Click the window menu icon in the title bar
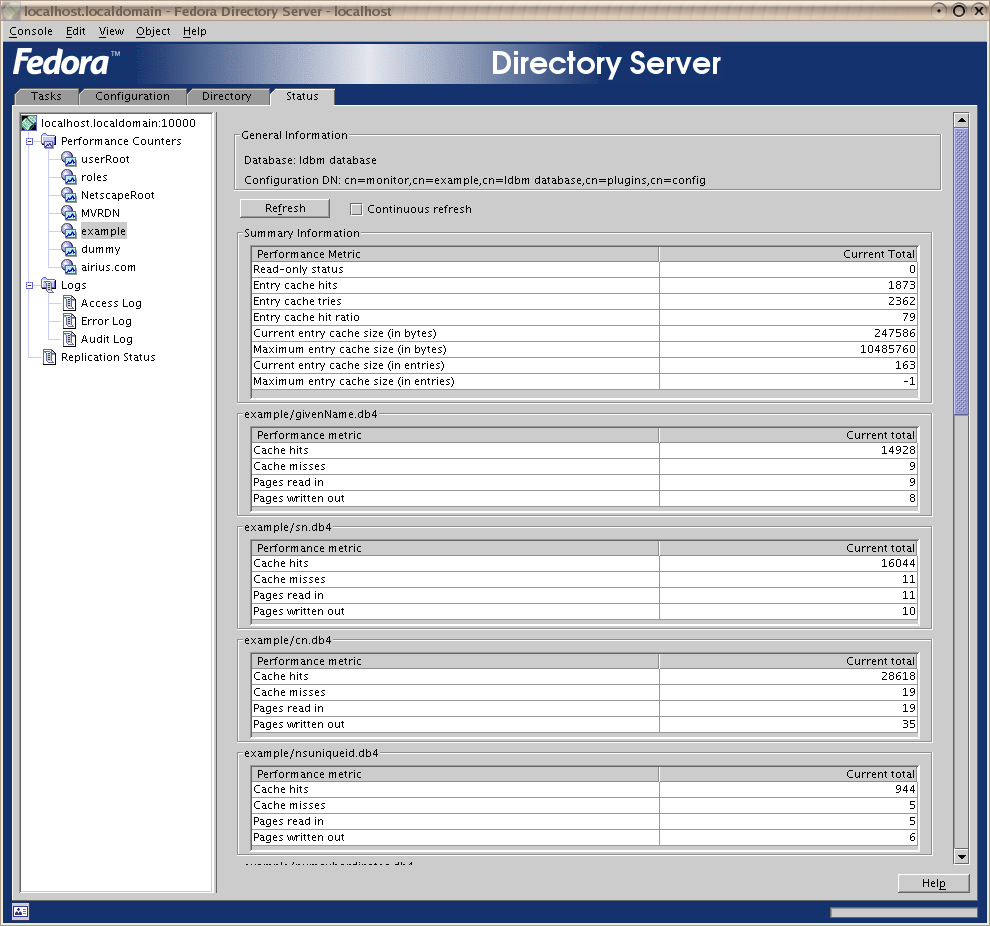The width and height of the screenshot is (990, 926). coord(11,11)
